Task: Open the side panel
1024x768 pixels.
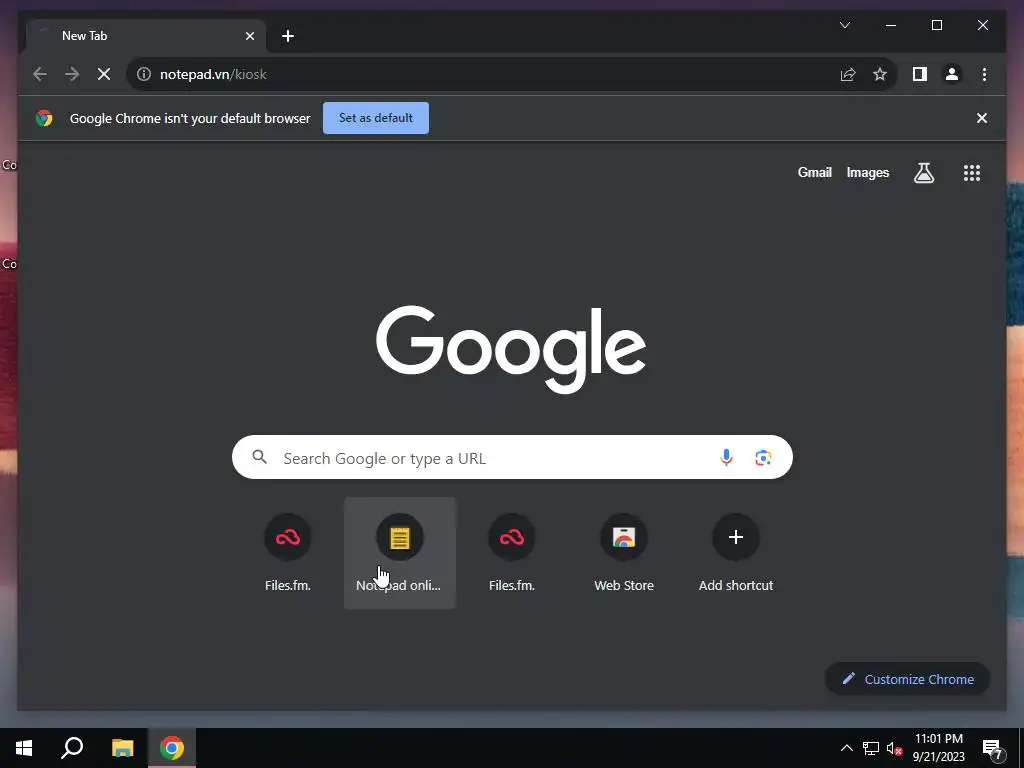Action: (x=920, y=74)
